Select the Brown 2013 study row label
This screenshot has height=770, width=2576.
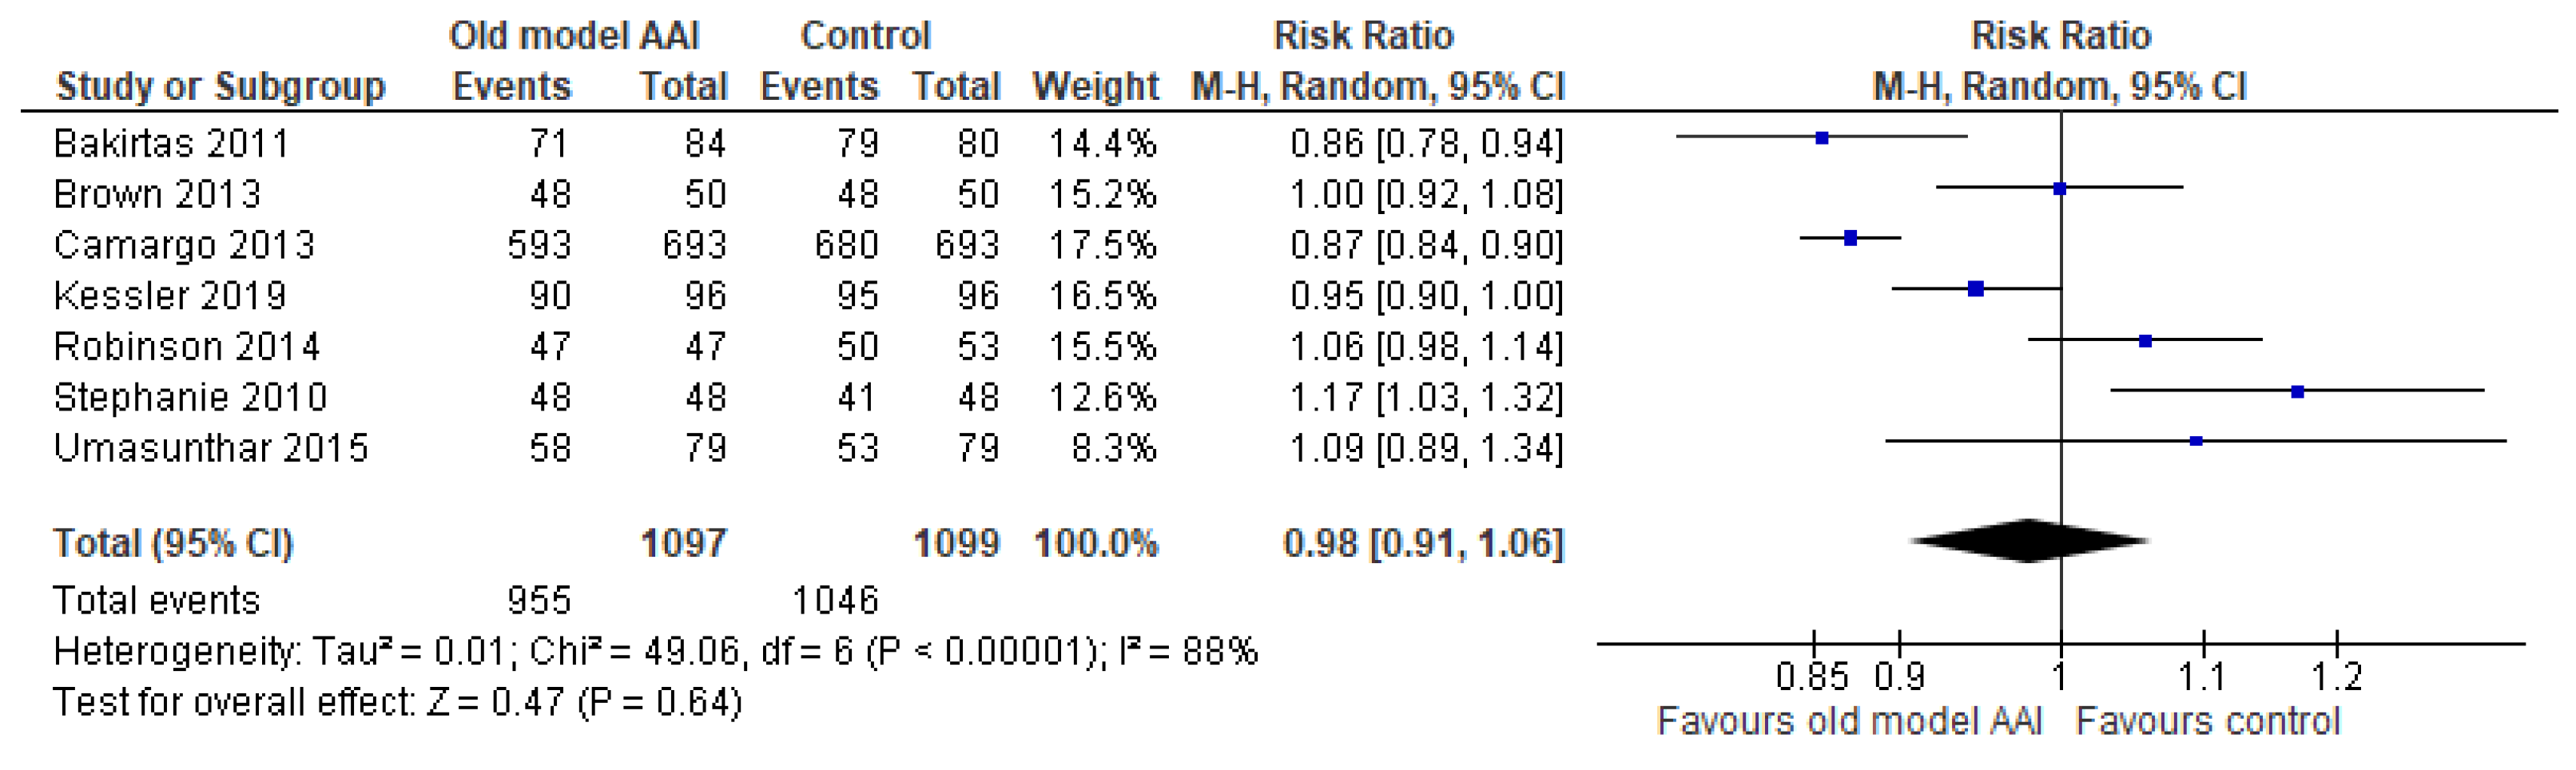click(x=157, y=194)
